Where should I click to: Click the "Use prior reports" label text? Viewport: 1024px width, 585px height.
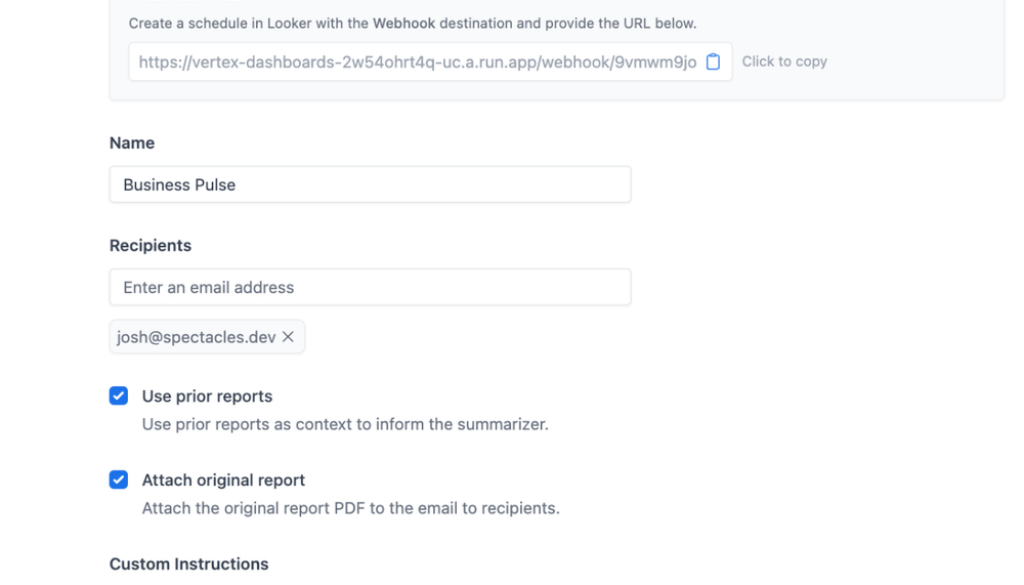(207, 396)
